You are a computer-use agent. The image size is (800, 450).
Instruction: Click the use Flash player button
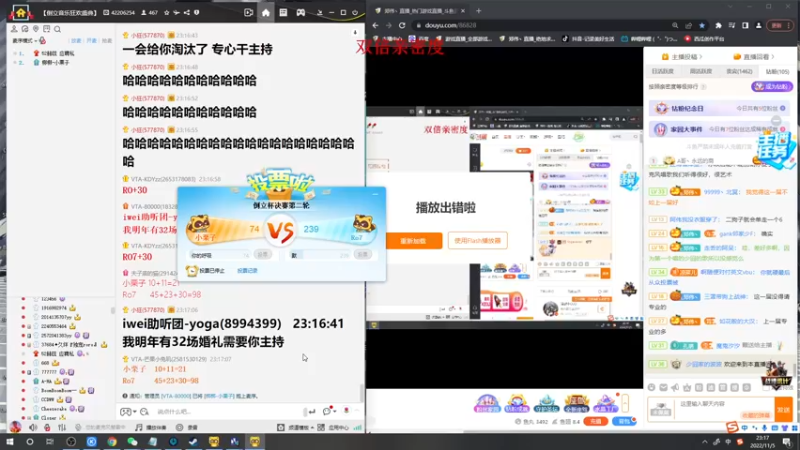tap(478, 240)
